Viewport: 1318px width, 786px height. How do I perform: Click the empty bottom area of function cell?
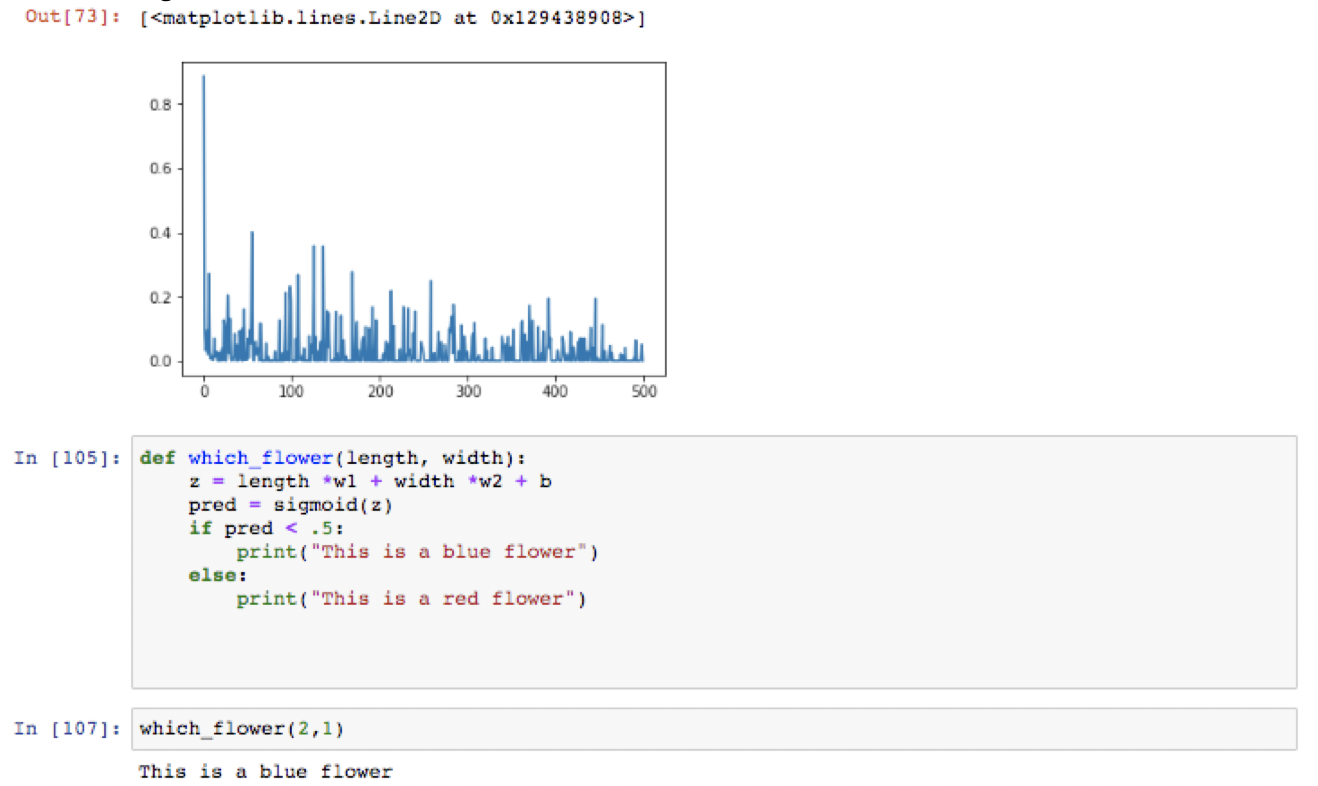point(713,655)
